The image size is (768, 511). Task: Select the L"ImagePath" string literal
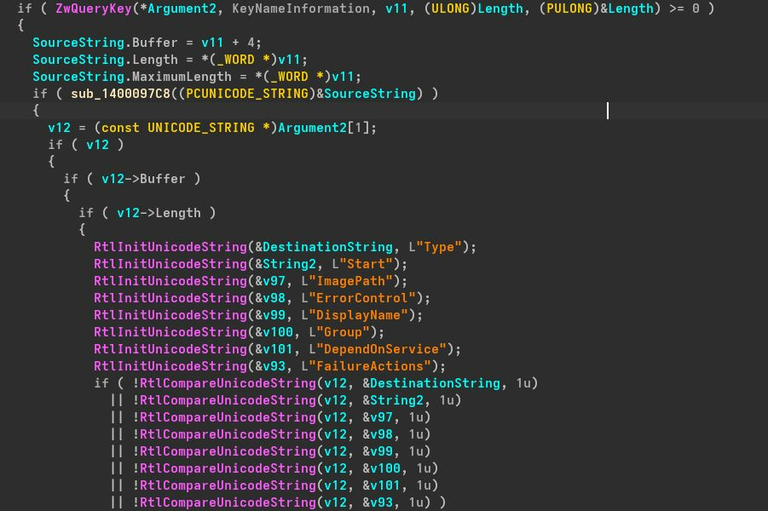[347, 281]
